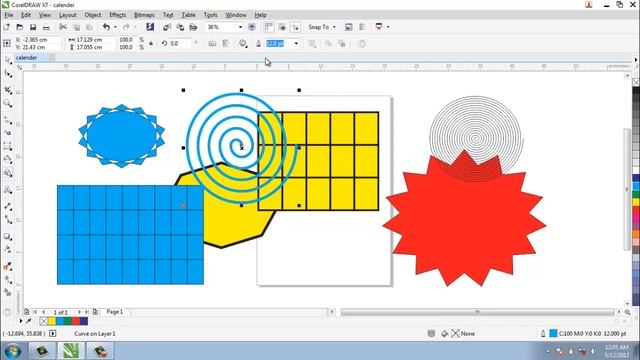Viewport: 640px width, 360px height.
Task: Open the Effects menu
Action: tap(118, 15)
